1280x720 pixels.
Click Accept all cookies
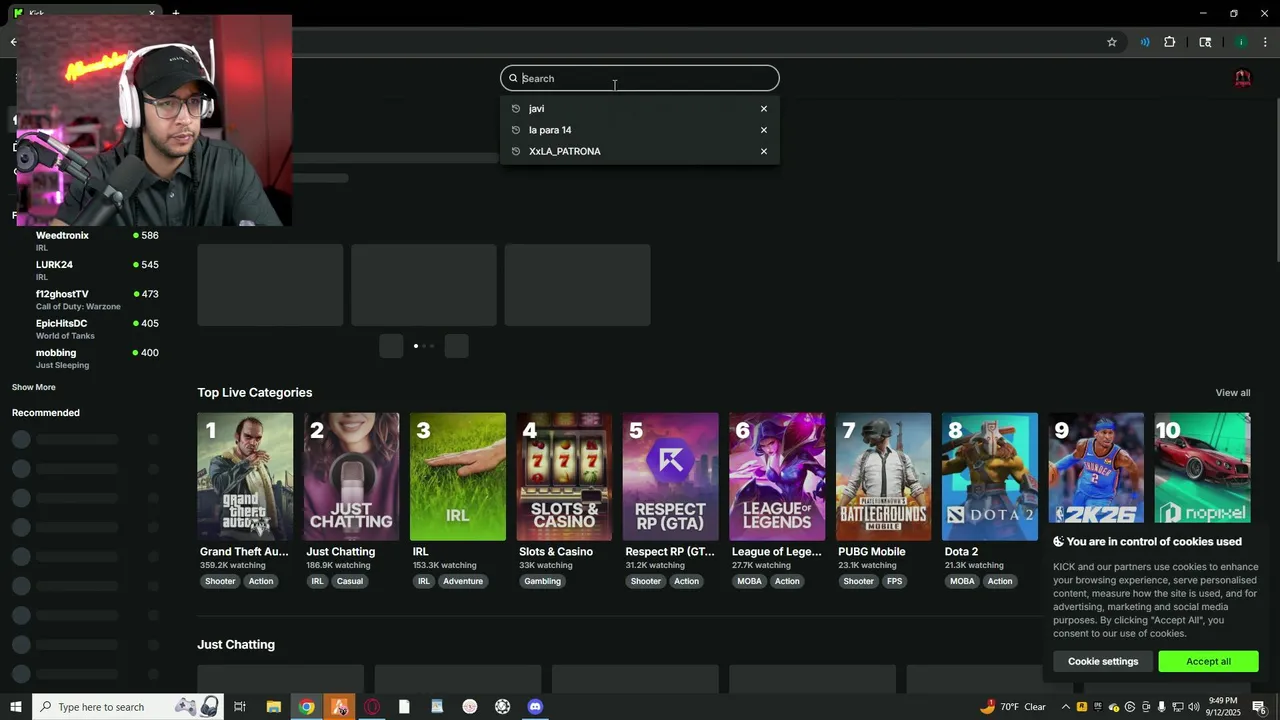pyautogui.click(x=1208, y=661)
